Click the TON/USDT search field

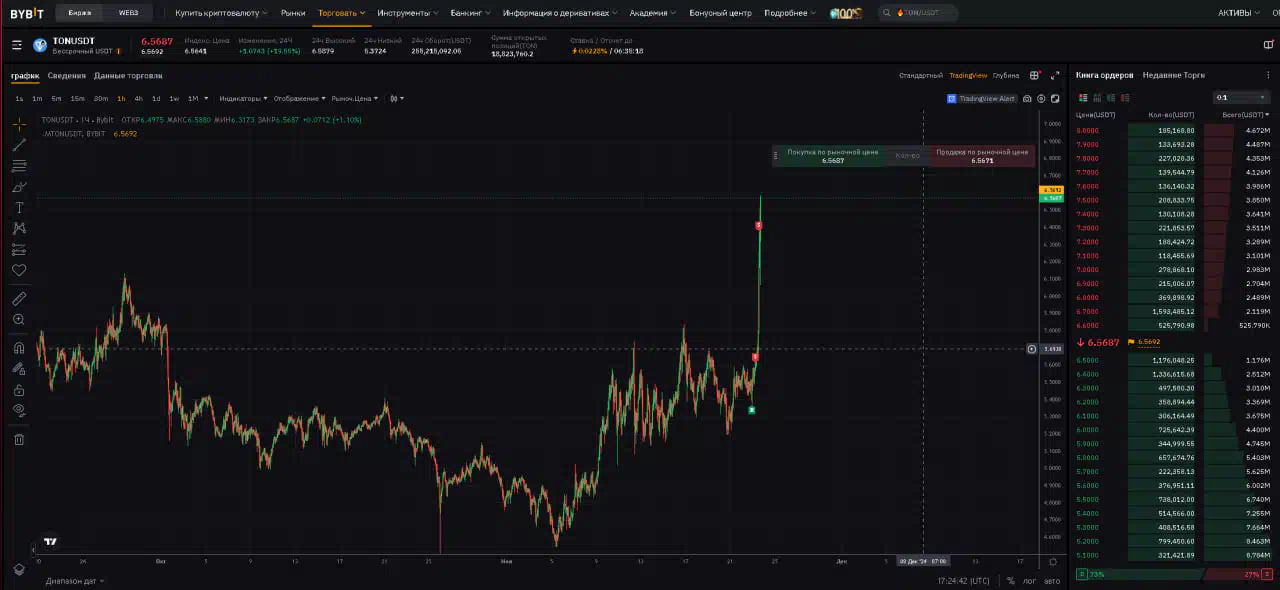tap(918, 13)
